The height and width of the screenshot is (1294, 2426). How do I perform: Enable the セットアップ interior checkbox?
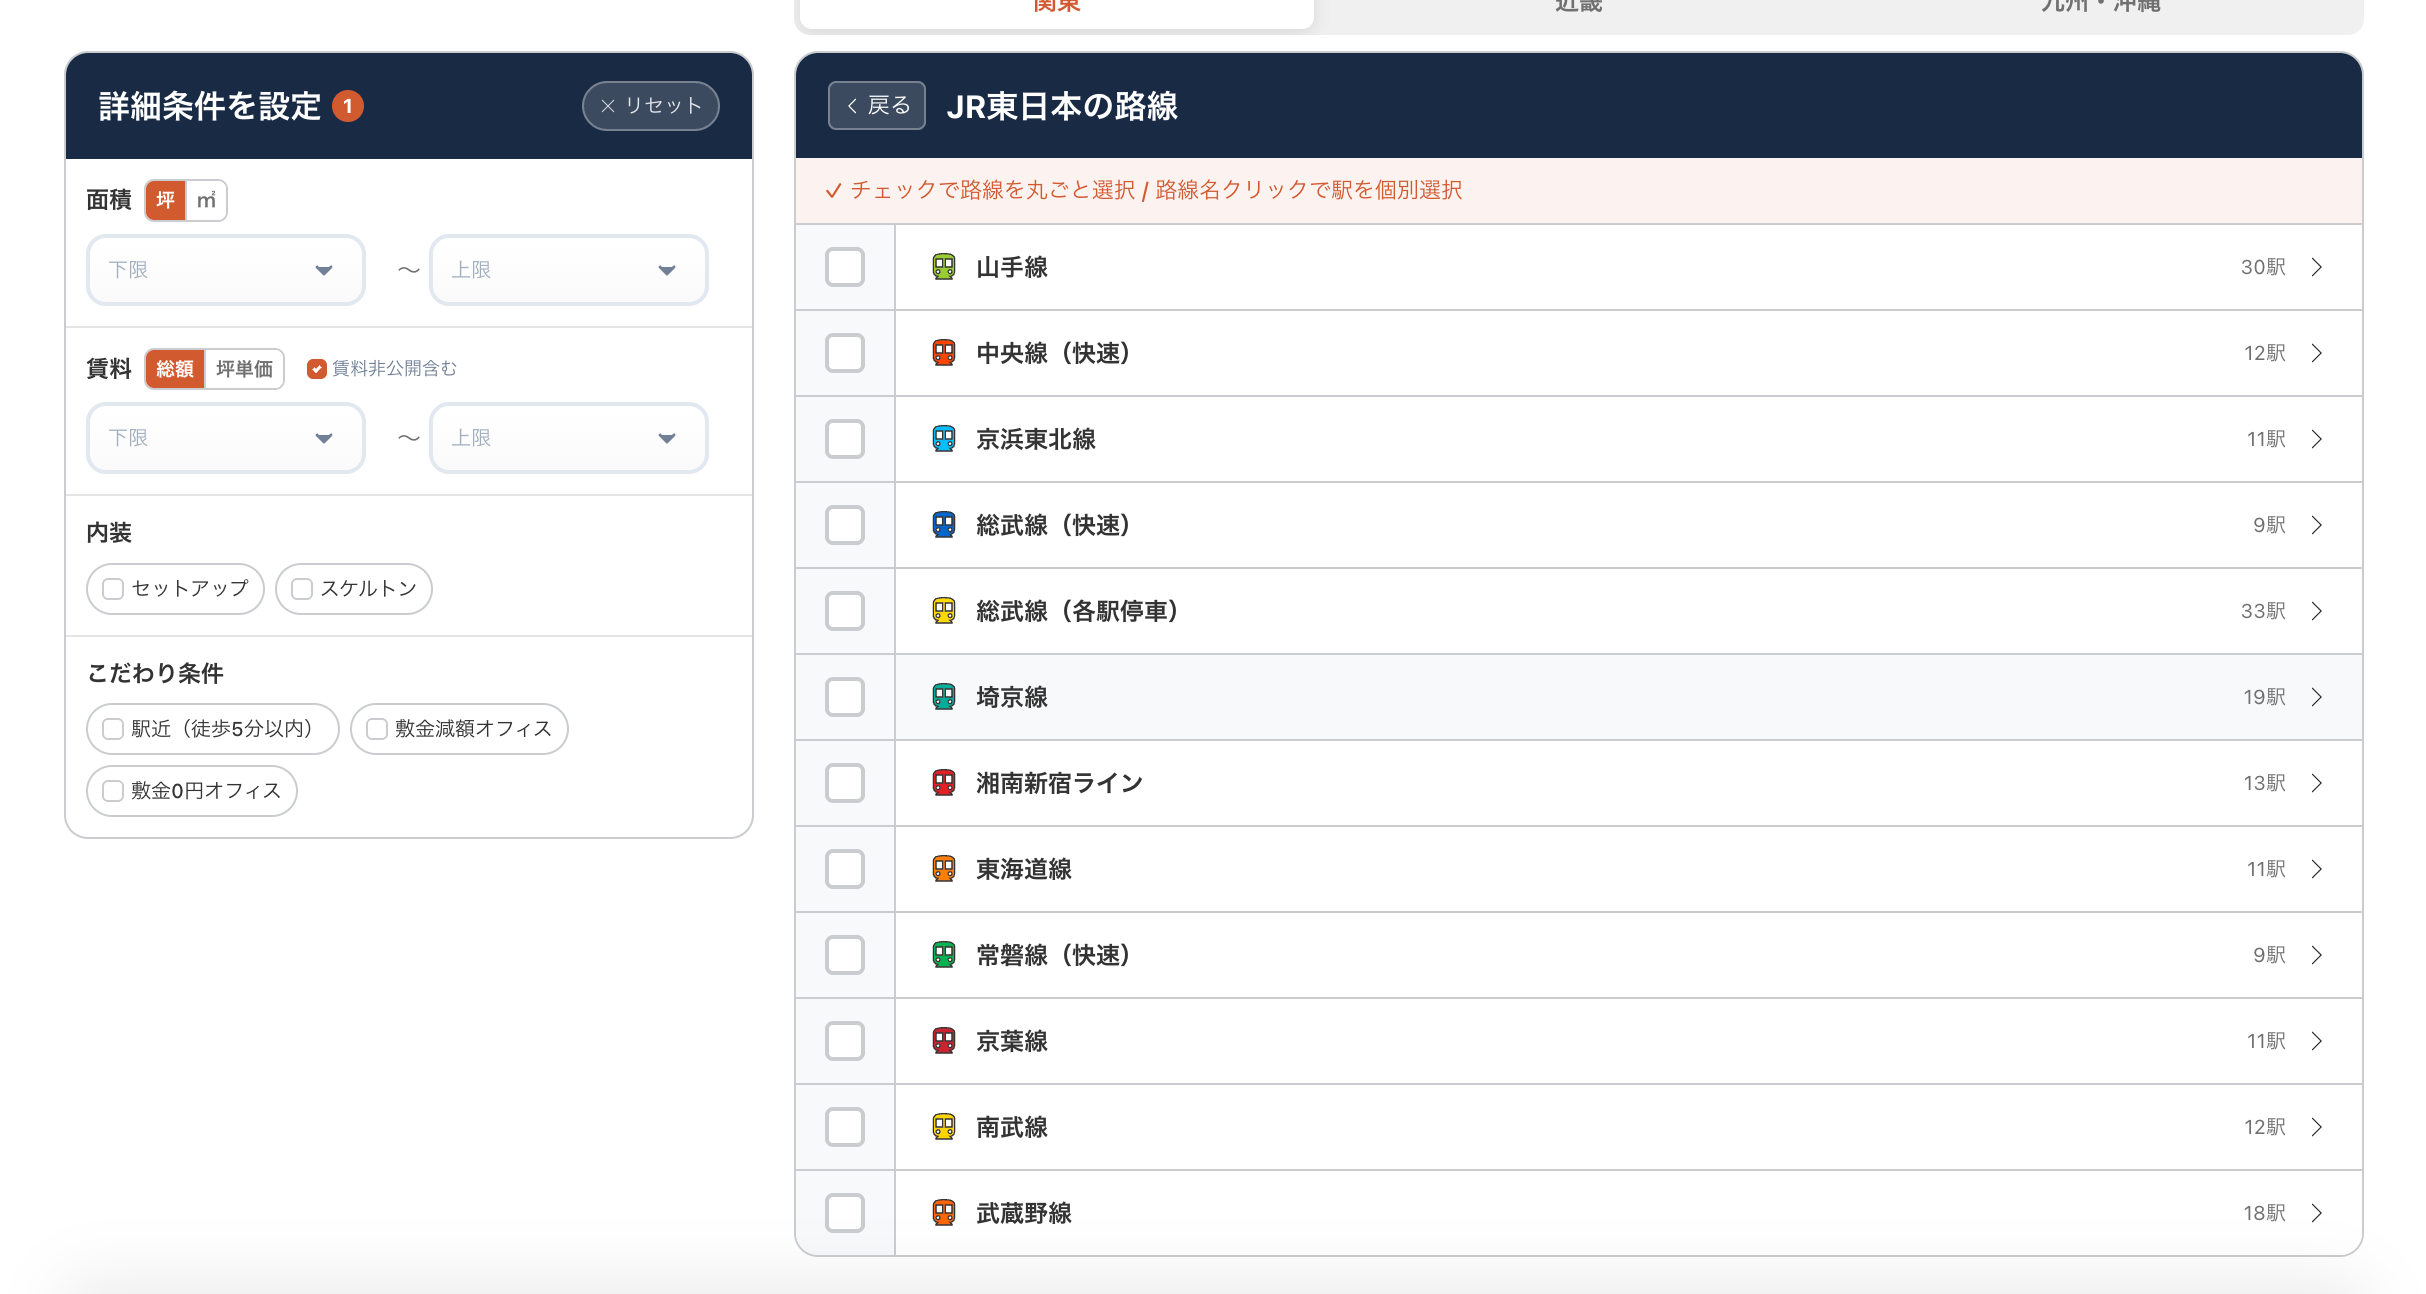click(114, 589)
